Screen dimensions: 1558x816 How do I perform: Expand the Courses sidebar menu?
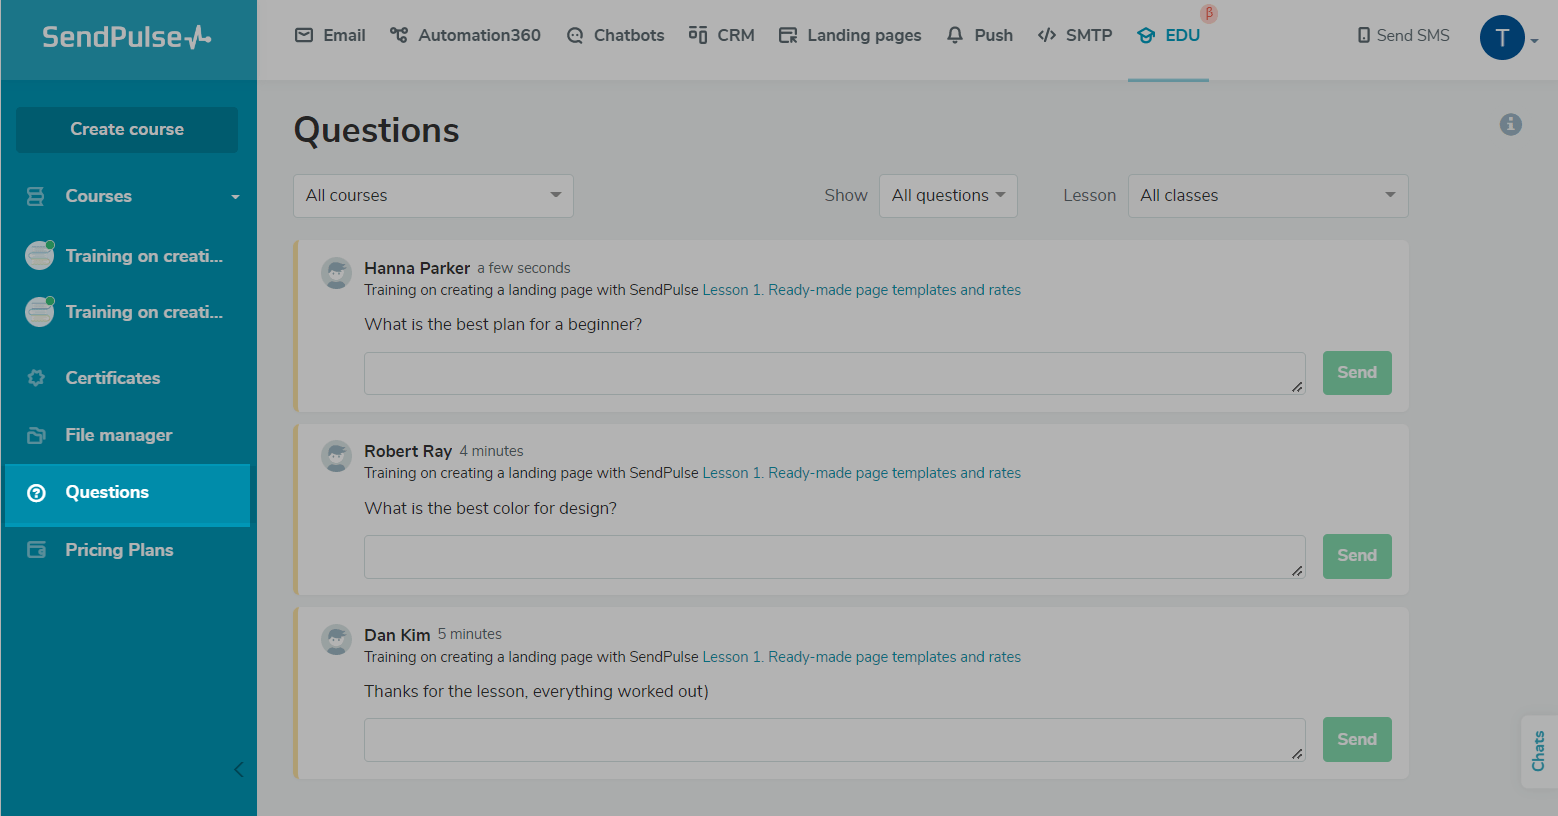[130, 196]
